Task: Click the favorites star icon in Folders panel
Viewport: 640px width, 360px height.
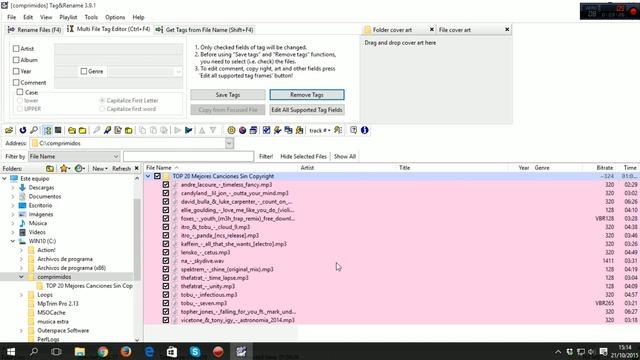Action: coord(64,168)
